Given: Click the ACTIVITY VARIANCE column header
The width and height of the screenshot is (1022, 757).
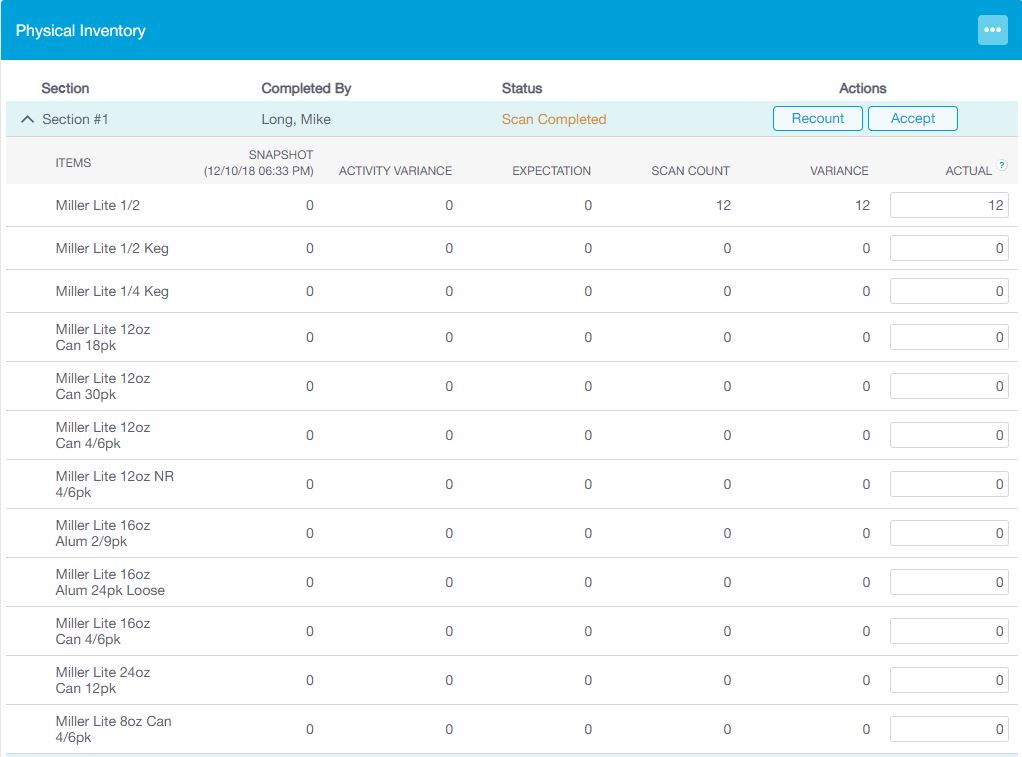Looking at the screenshot, I should tap(395, 171).
